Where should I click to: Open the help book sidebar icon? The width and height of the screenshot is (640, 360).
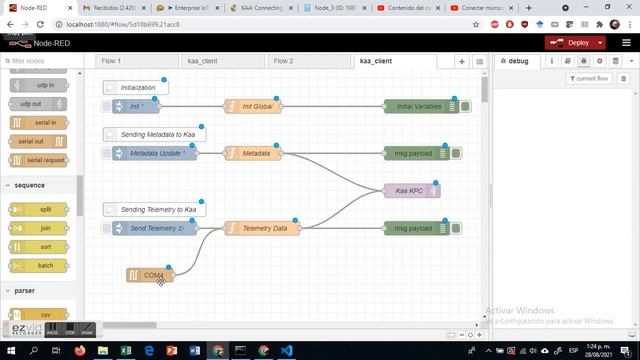coord(567,61)
